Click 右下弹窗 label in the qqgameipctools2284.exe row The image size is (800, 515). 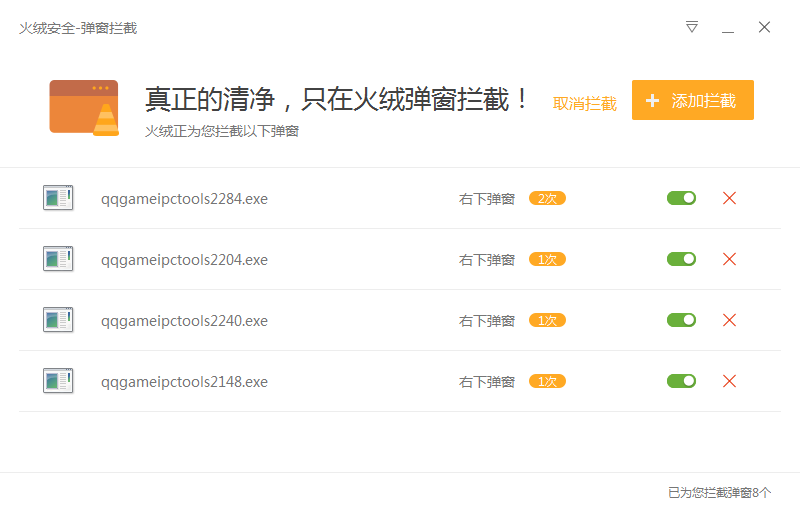487,199
